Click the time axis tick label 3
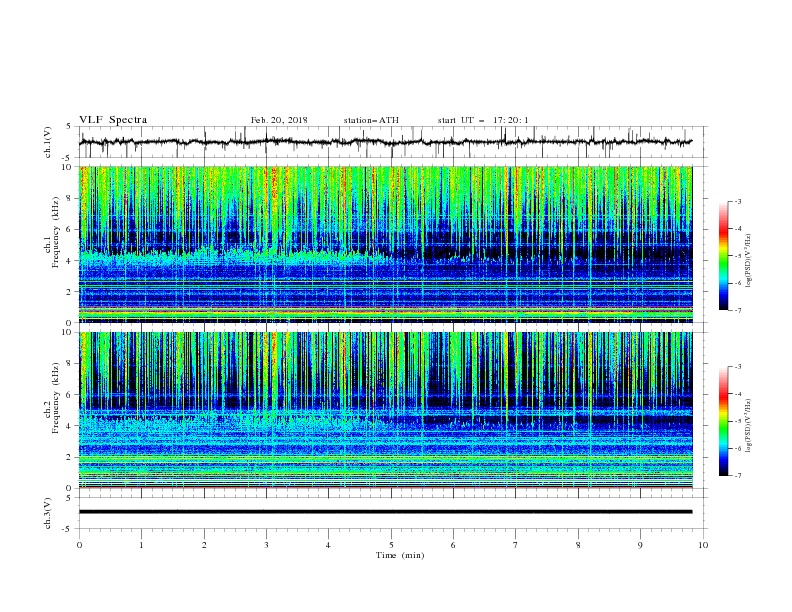The image size is (792, 612). (x=266, y=545)
